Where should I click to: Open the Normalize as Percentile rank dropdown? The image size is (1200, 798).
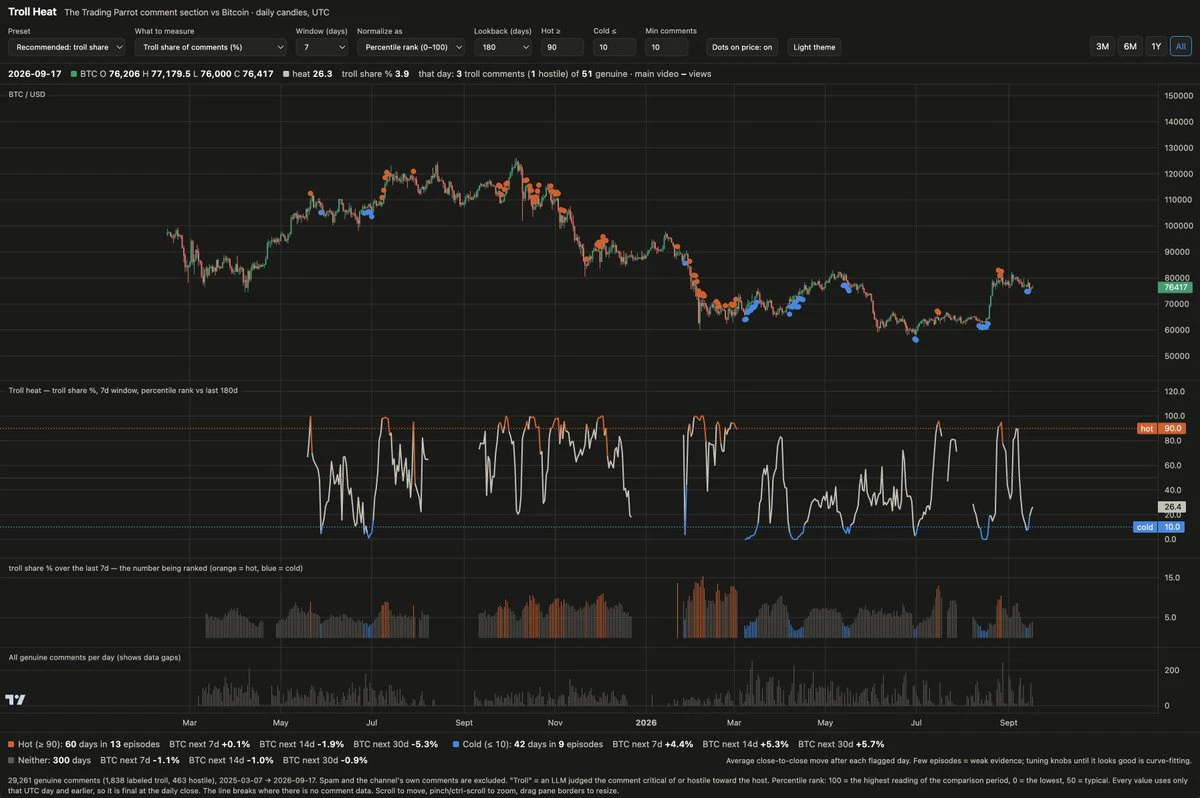pyautogui.click(x=411, y=47)
